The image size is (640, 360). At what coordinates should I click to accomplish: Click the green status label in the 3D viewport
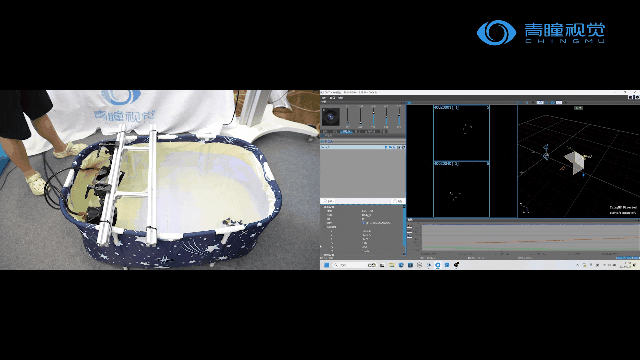pyautogui.click(x=578, y=108)
